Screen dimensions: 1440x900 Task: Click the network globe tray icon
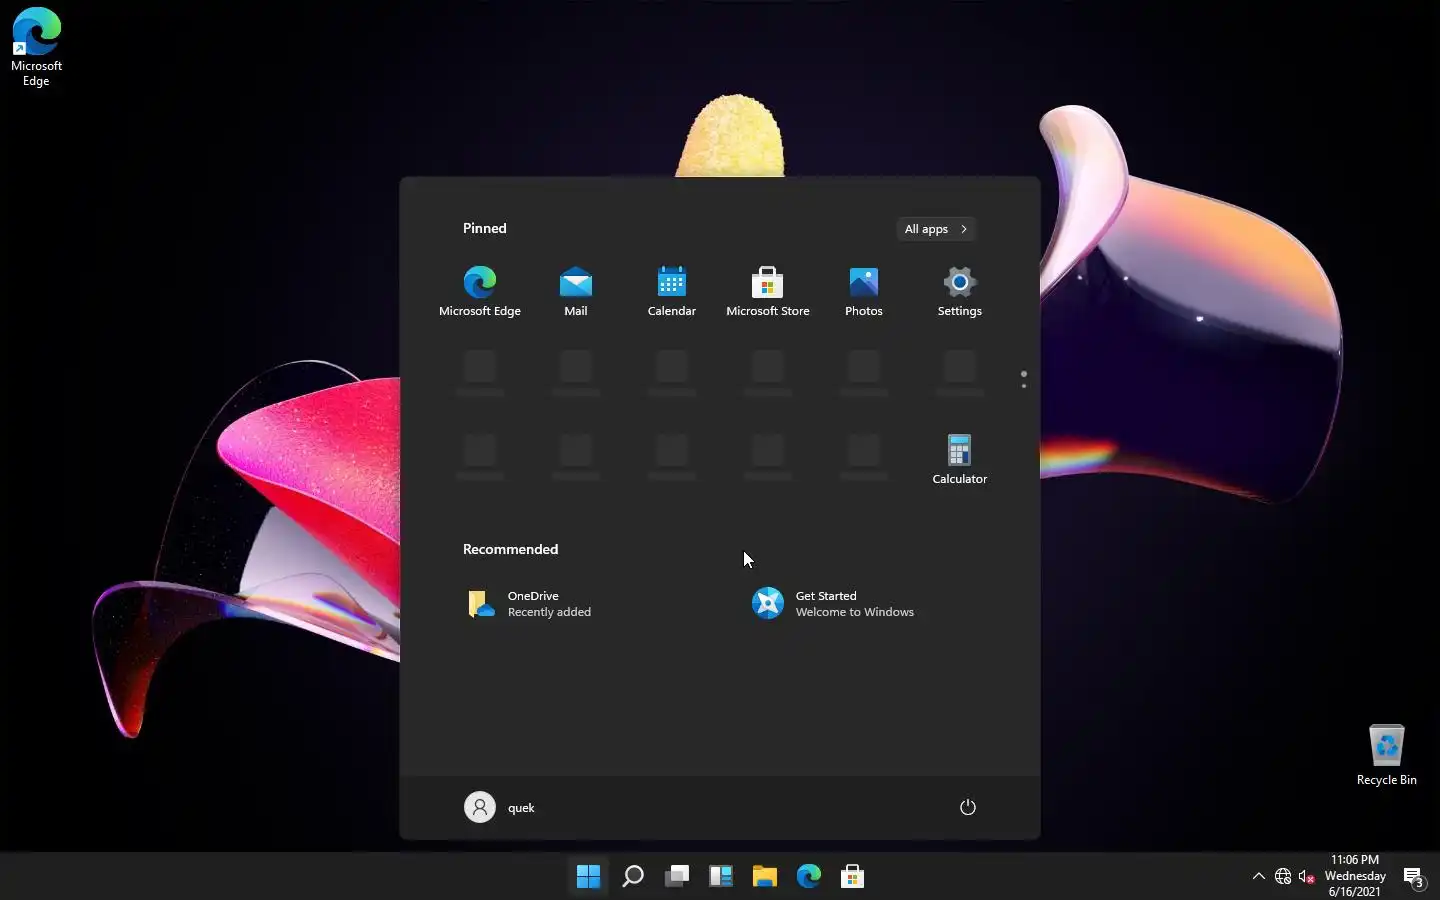1283,877
